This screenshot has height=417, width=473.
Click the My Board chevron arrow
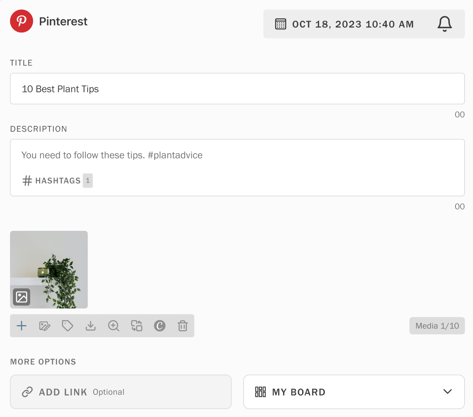pos(448,391)
